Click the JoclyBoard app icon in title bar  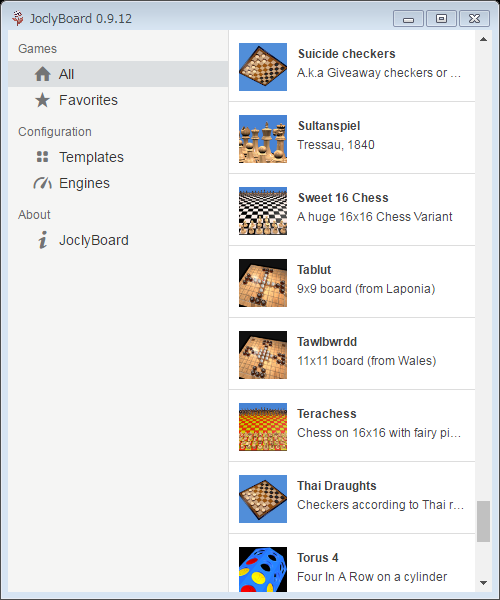(18, 18)
